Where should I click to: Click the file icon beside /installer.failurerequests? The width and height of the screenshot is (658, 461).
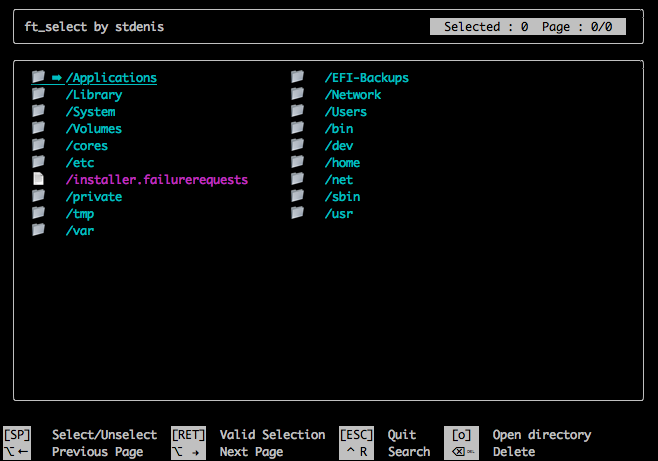point(38,178)
